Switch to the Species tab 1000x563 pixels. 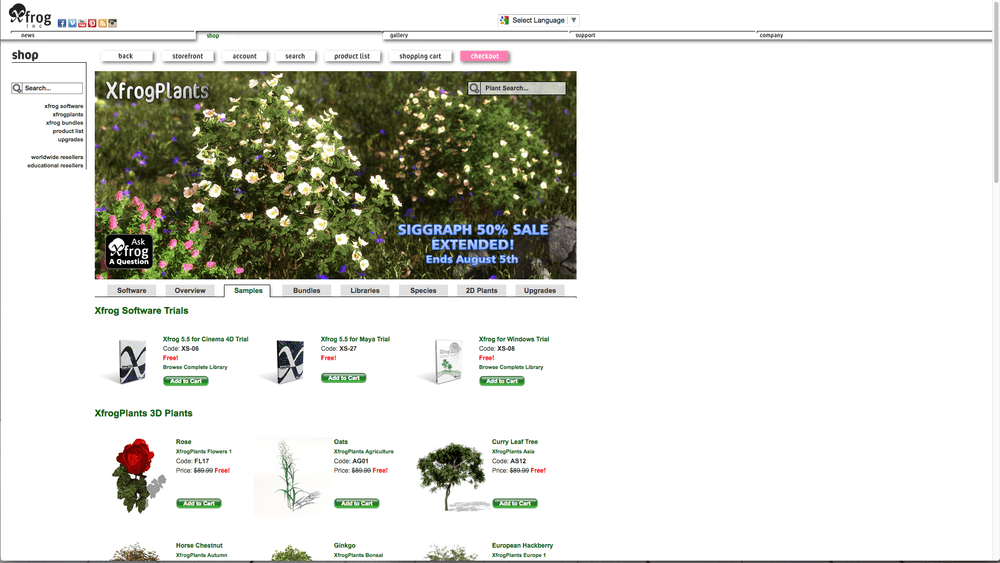(x=423, y=291)
